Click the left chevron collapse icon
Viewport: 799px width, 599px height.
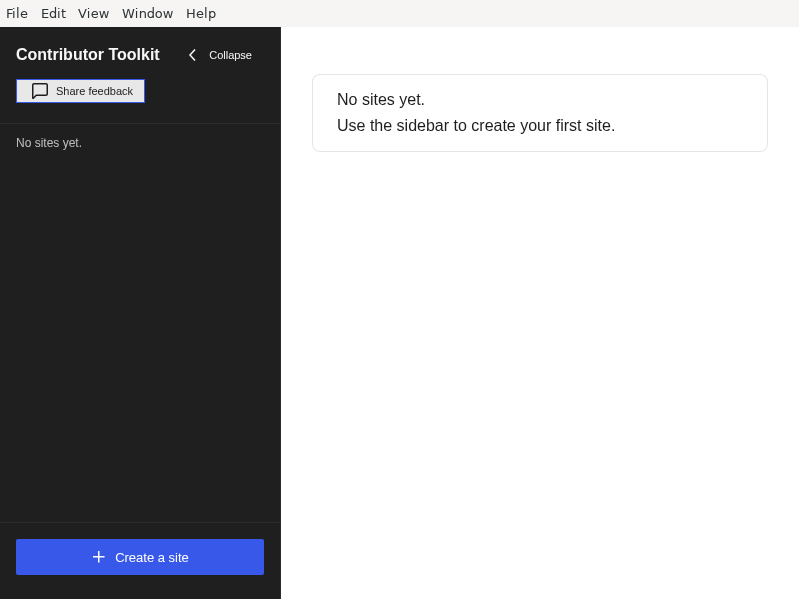(192, 55)
